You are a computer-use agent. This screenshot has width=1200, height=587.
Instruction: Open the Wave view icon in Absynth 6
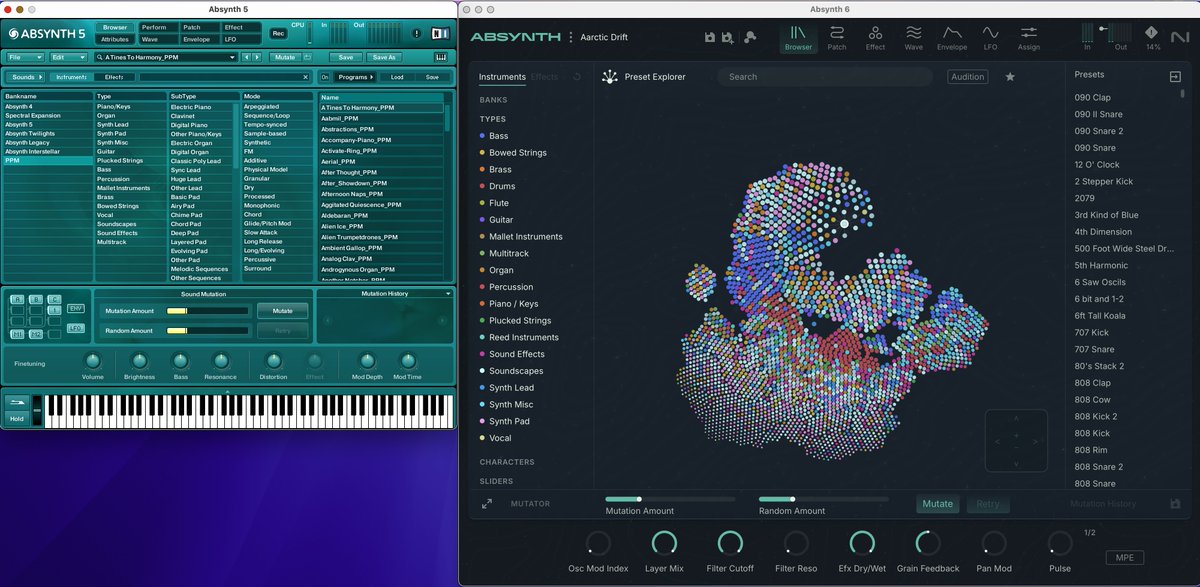(914, 37)
